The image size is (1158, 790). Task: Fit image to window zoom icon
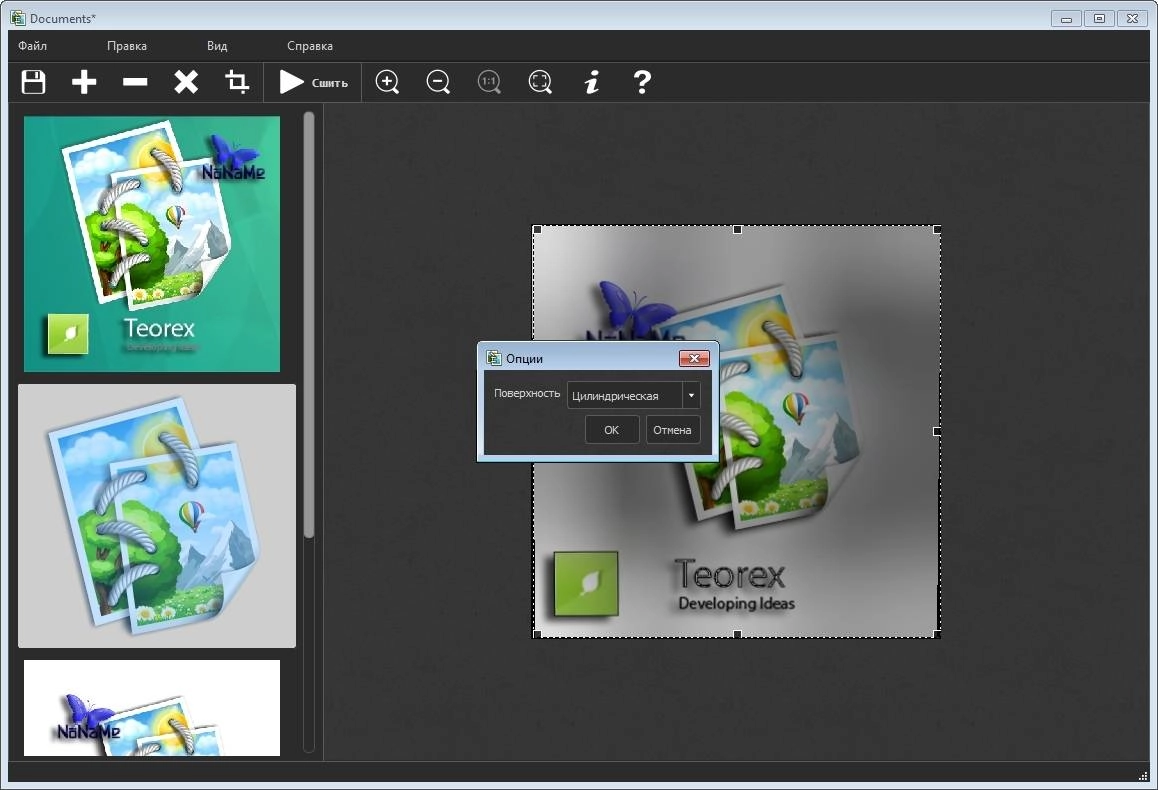click(540, 82)
